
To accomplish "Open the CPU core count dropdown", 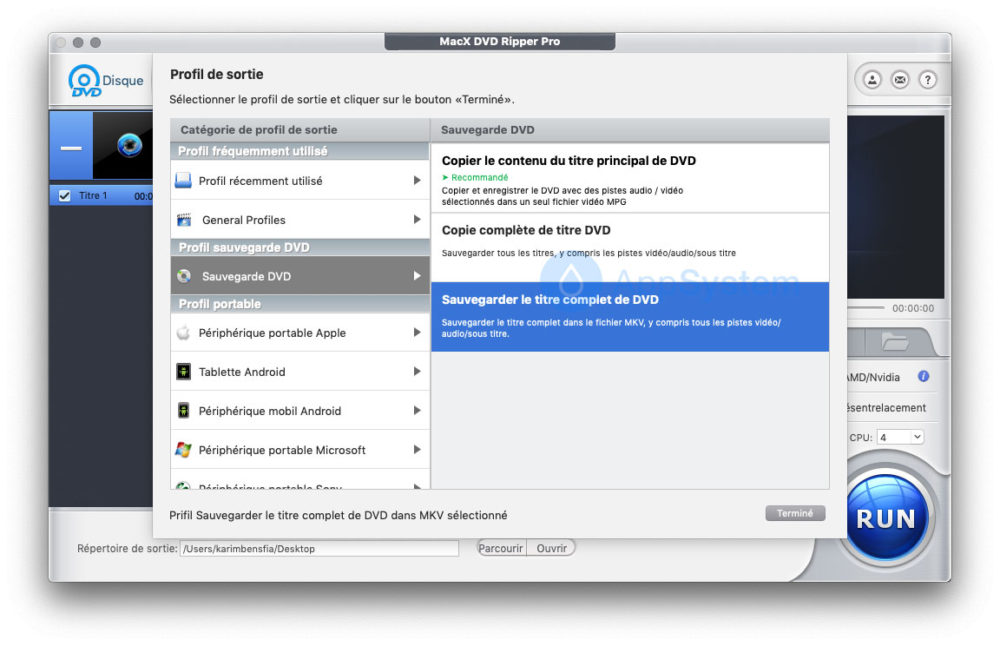I will [900, 437].
